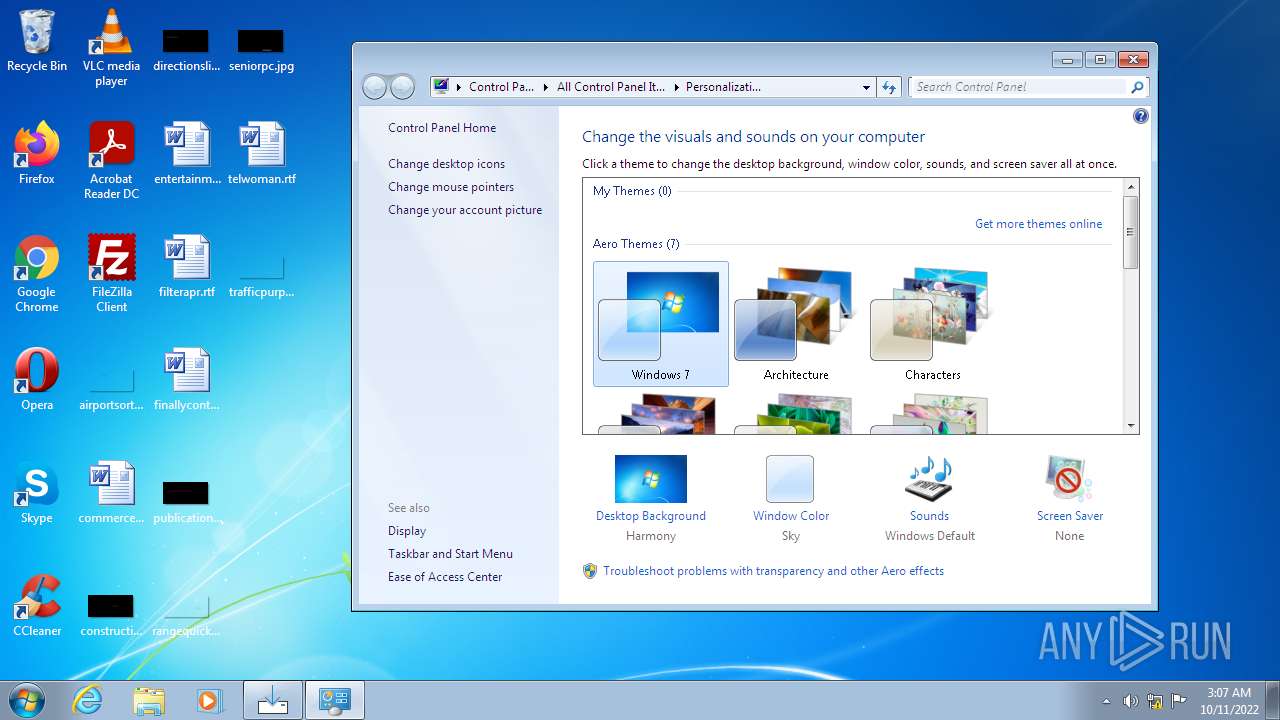Open Ease of Access Center link
The width and height of the screenshot is (1280, 720).
click(x=445, y=577)
